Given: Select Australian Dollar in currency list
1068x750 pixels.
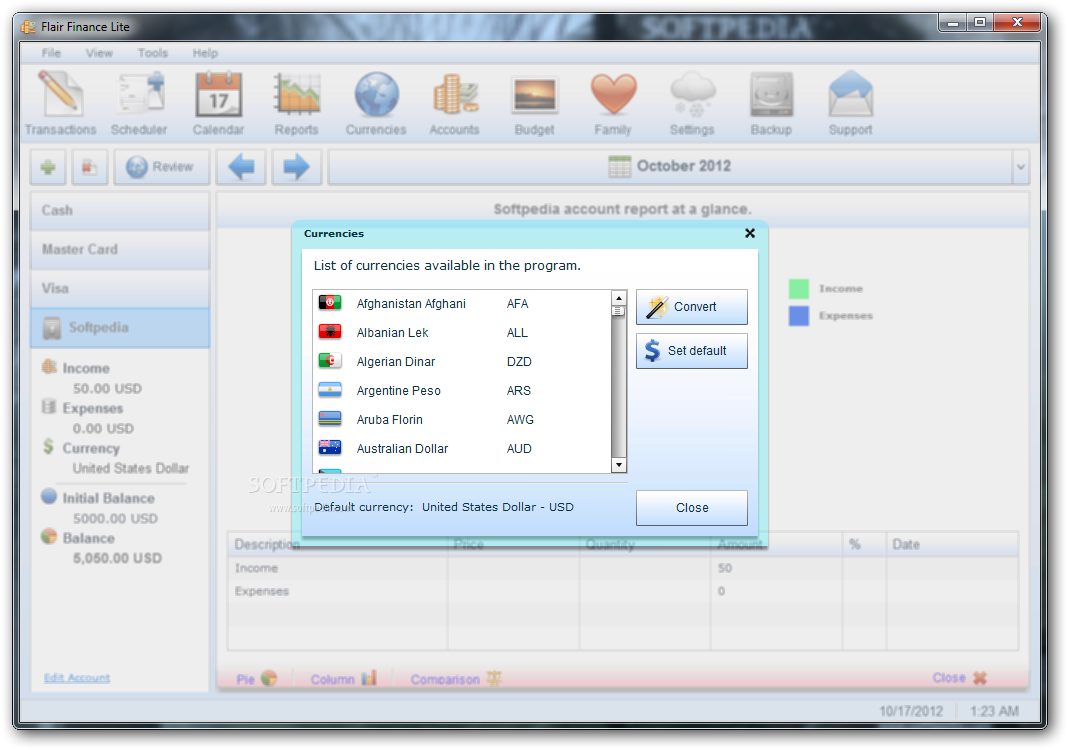Looking at the screenshot, I should [462, 449].
